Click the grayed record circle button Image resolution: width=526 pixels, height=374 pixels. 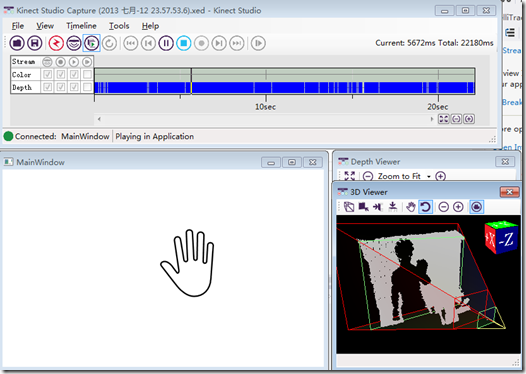coord(202,43)
